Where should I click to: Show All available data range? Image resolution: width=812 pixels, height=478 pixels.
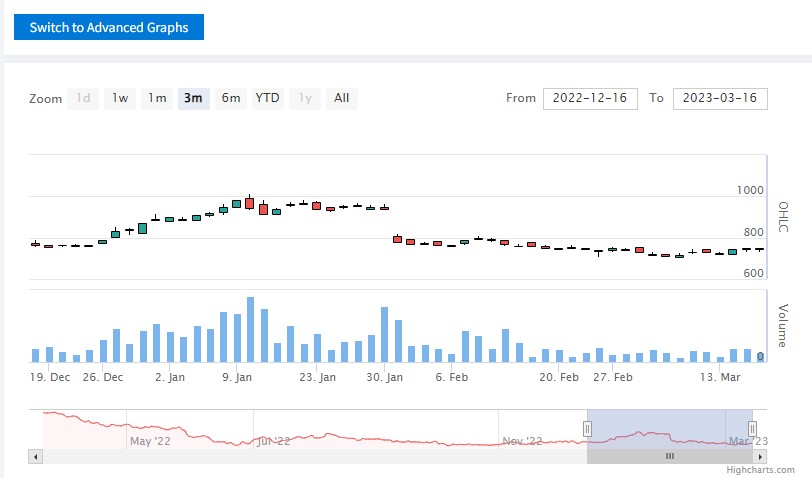pos(341,98)
